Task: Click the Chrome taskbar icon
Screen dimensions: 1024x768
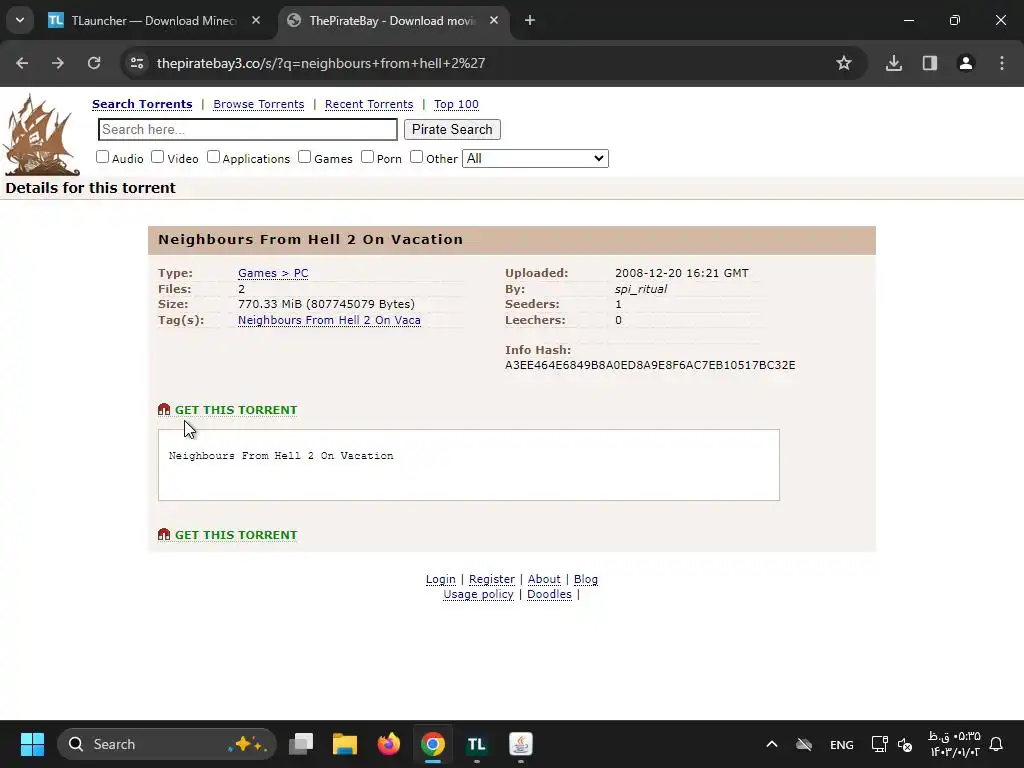Action: click(432, 744)
